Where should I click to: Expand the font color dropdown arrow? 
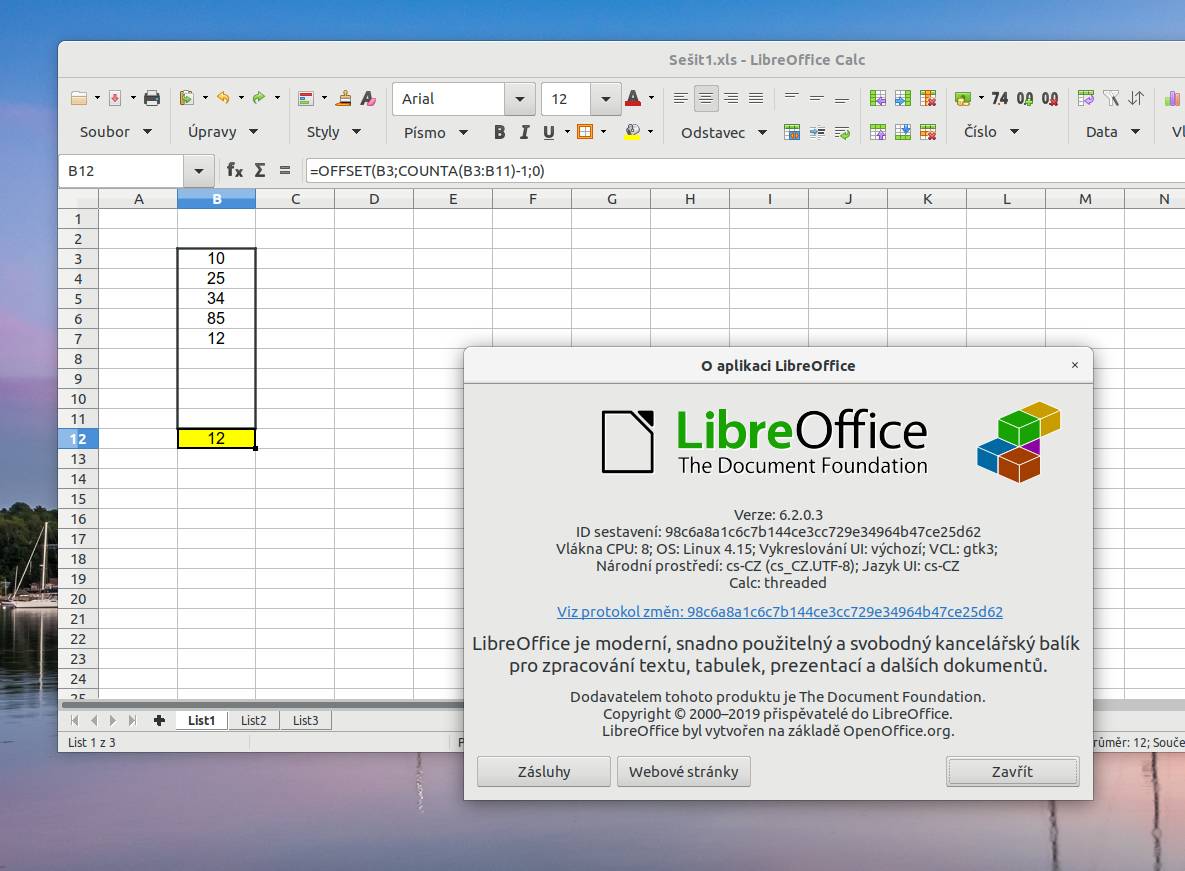click(651, 98)
